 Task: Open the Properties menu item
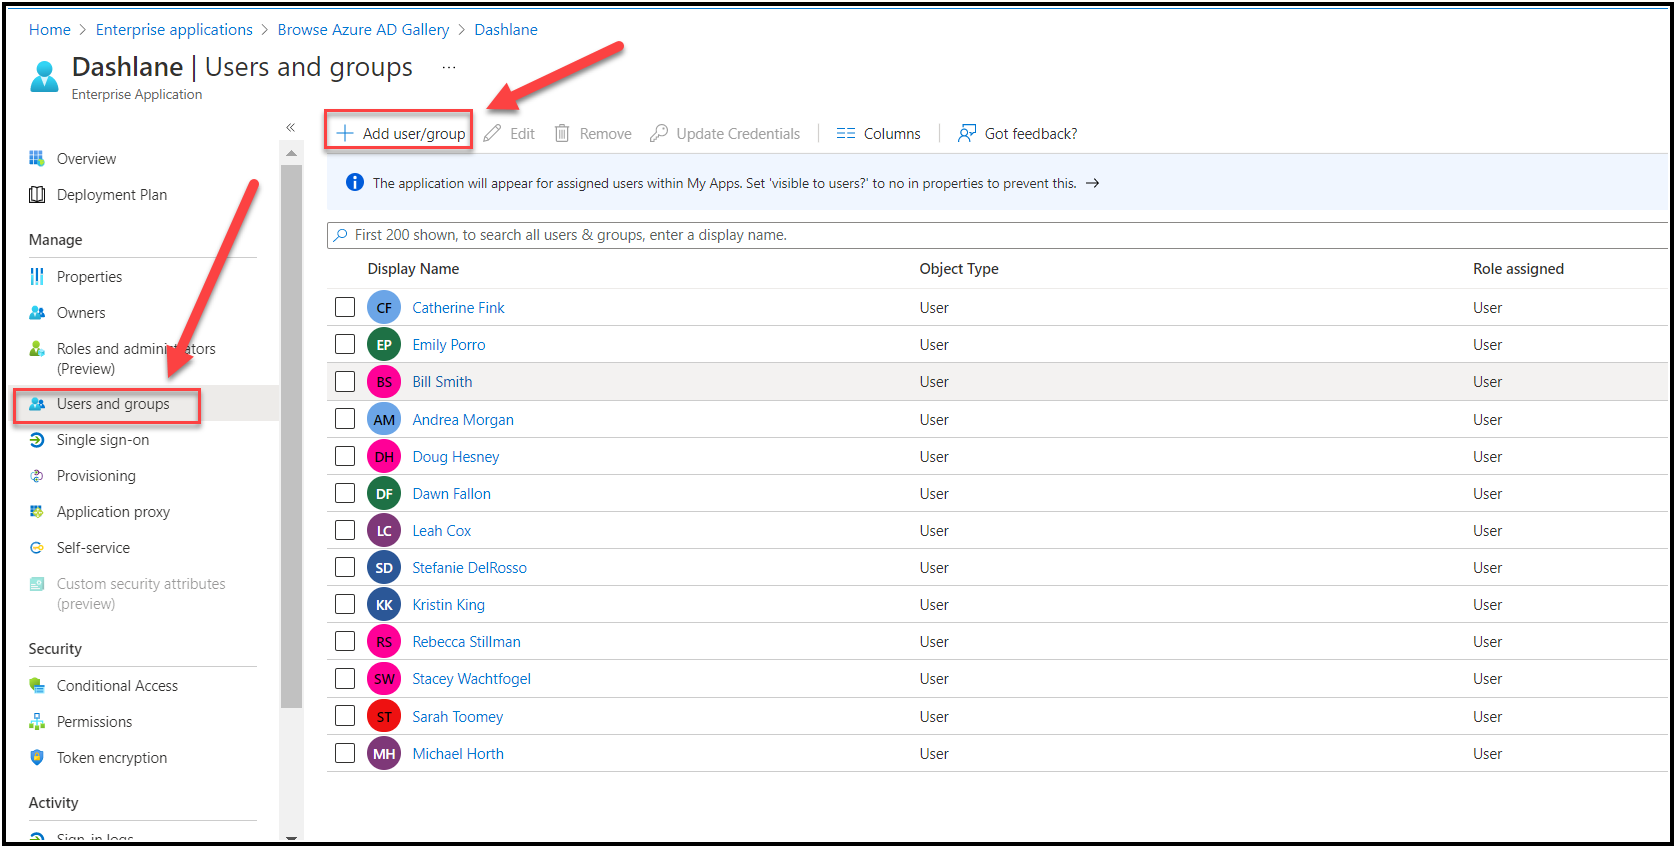point(89,277)
